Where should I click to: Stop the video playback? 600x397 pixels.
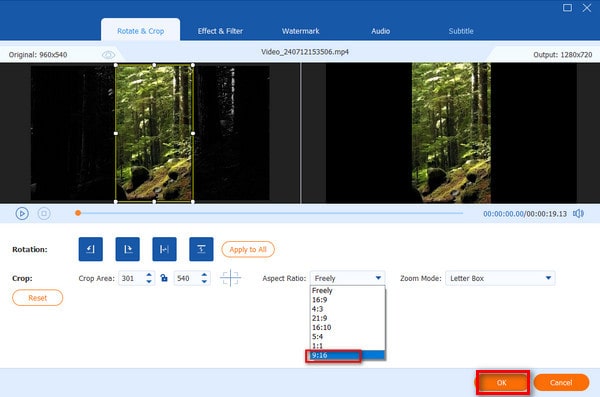(x=44, y=213)
